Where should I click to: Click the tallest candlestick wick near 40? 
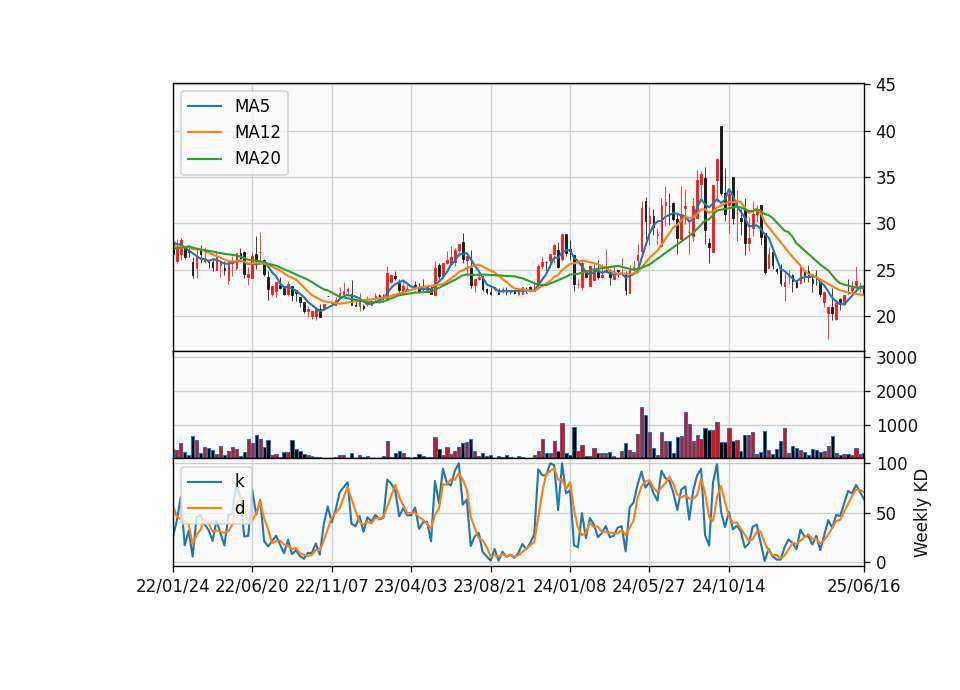(x=721, y=160)
